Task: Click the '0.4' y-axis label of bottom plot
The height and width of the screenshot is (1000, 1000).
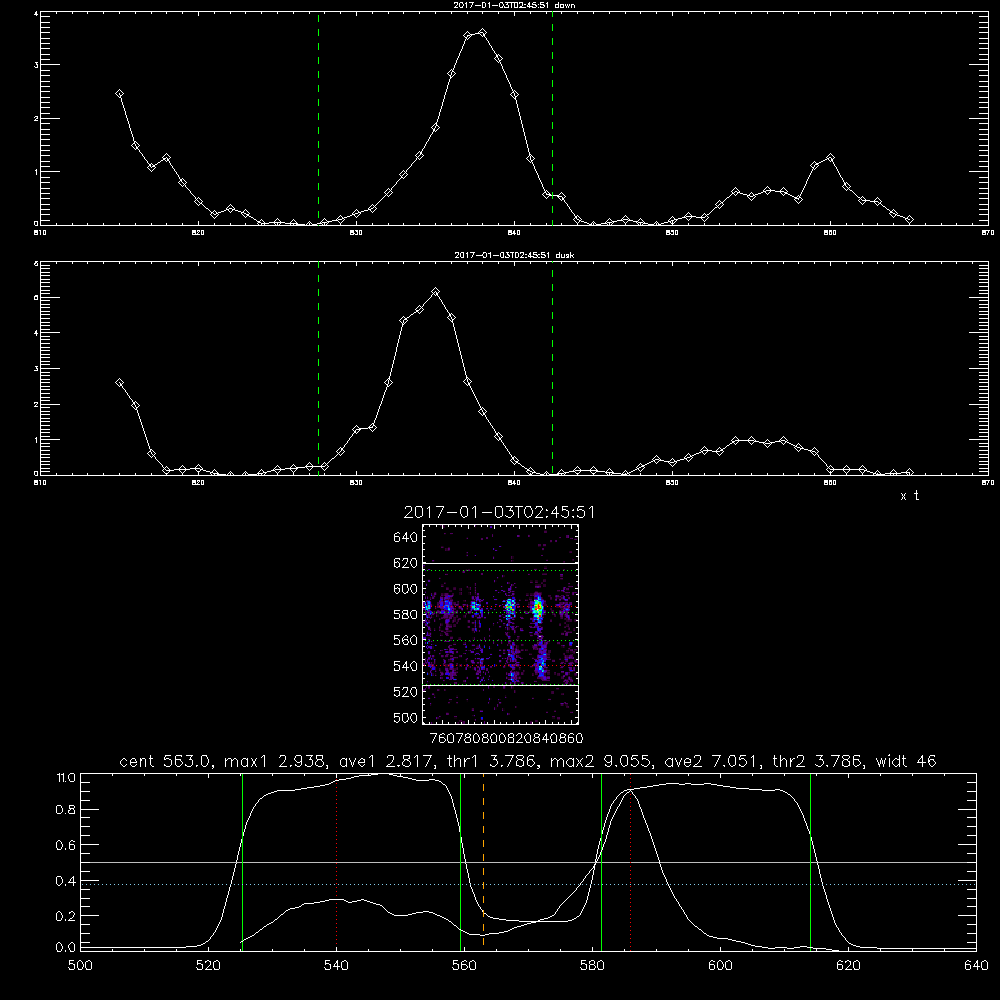Action: (66, 881)
